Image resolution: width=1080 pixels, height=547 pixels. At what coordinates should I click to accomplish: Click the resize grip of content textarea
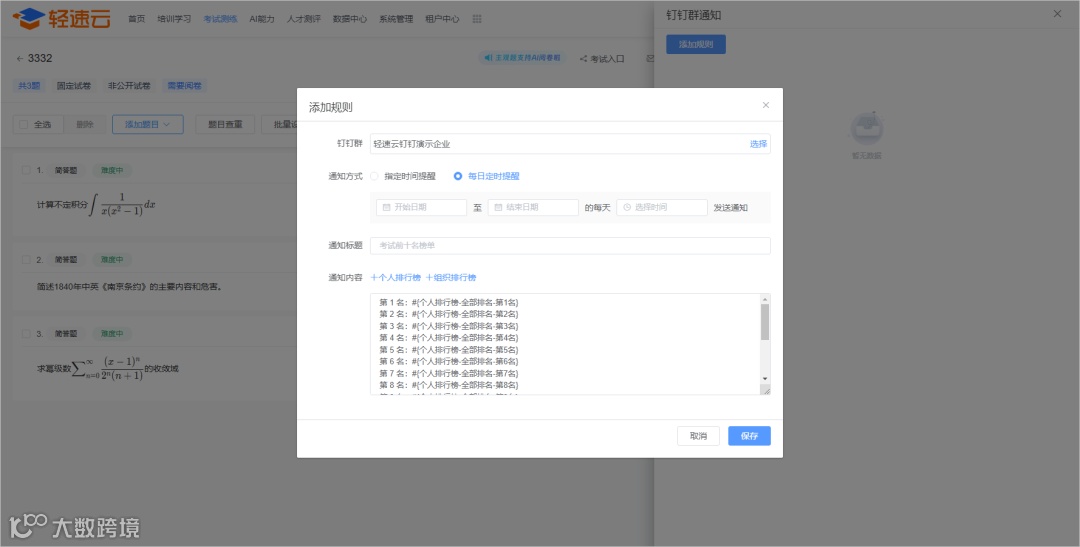pos(765,390)
